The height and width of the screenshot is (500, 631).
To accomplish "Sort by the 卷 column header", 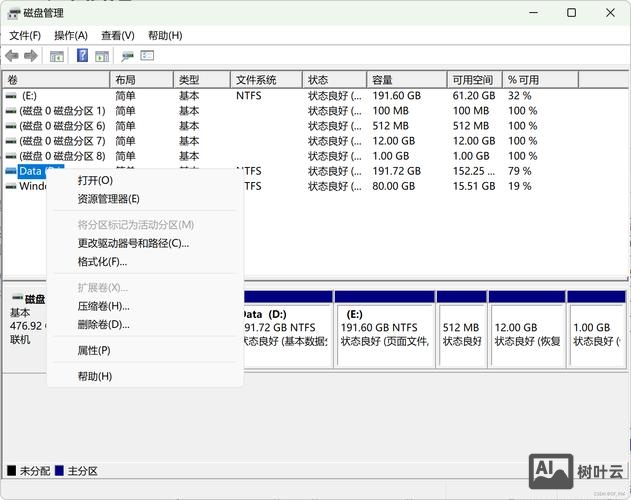I will [56, 80].
